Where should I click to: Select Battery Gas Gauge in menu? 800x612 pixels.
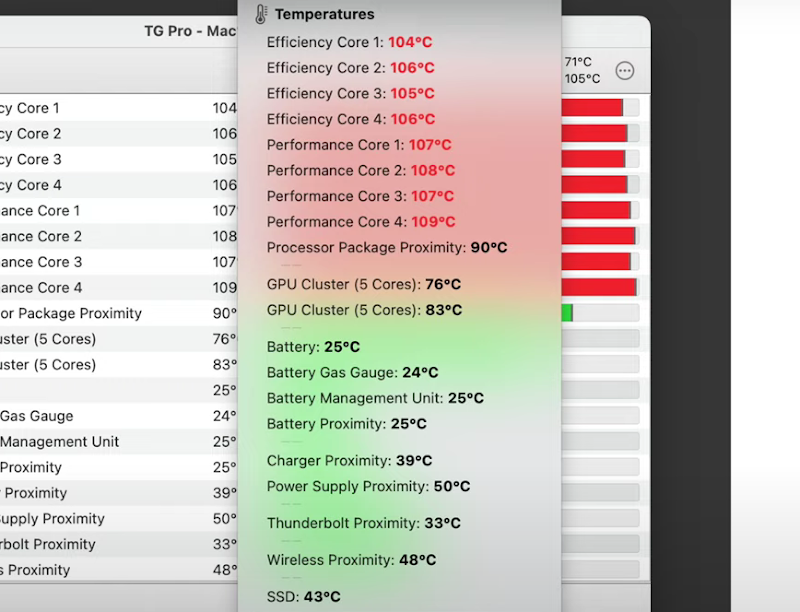[352, 373]
